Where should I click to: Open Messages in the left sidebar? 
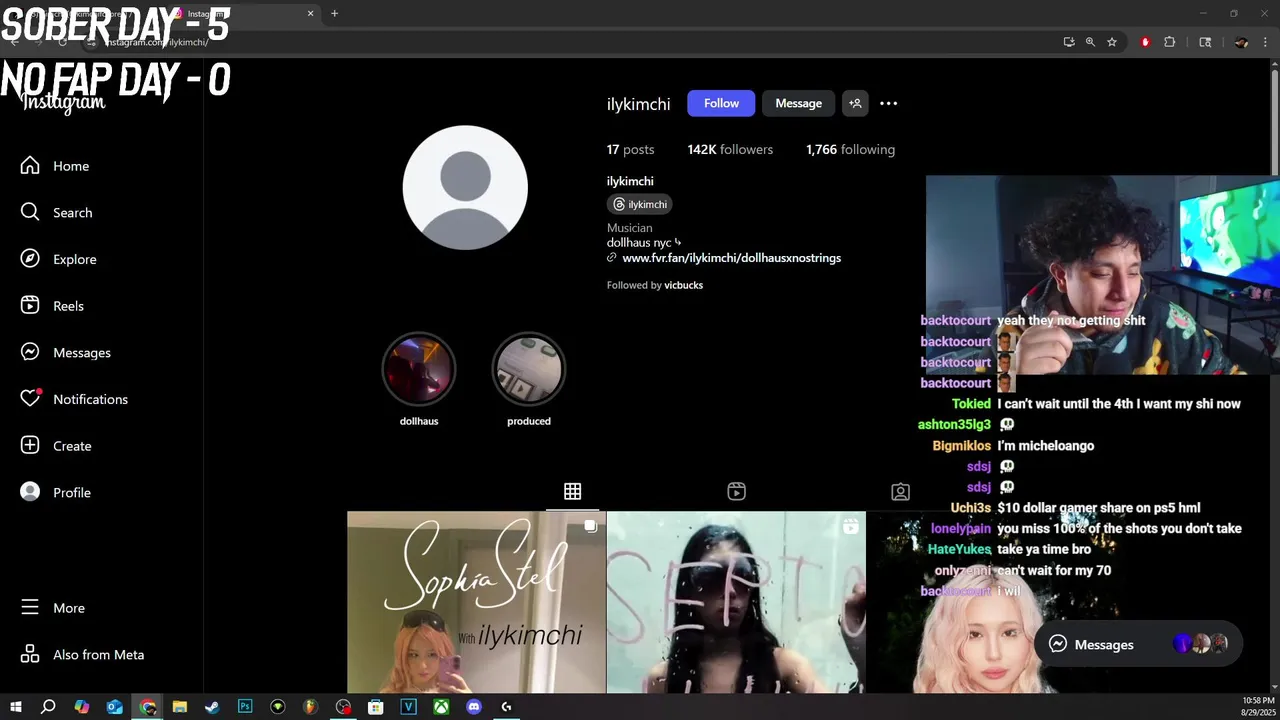pos(65,353)
